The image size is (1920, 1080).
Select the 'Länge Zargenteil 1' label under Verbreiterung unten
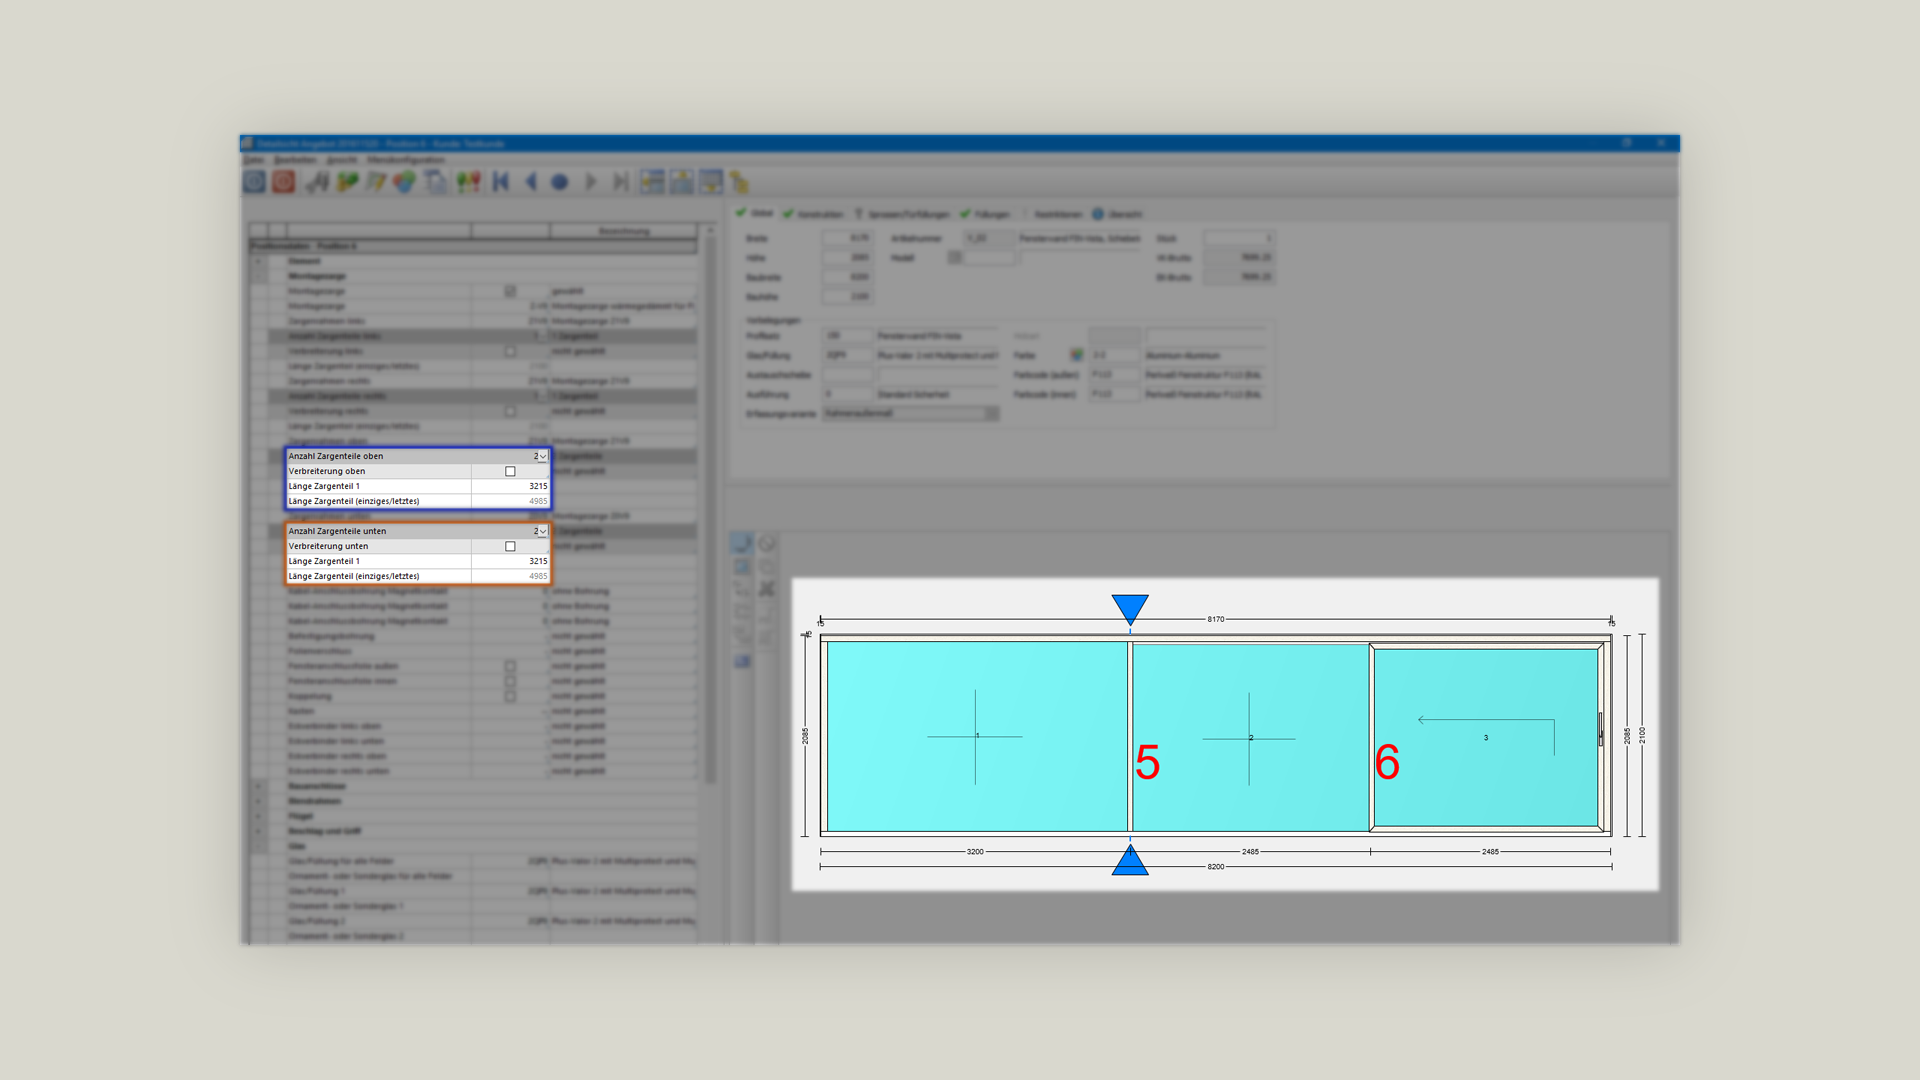coord(324,561)
